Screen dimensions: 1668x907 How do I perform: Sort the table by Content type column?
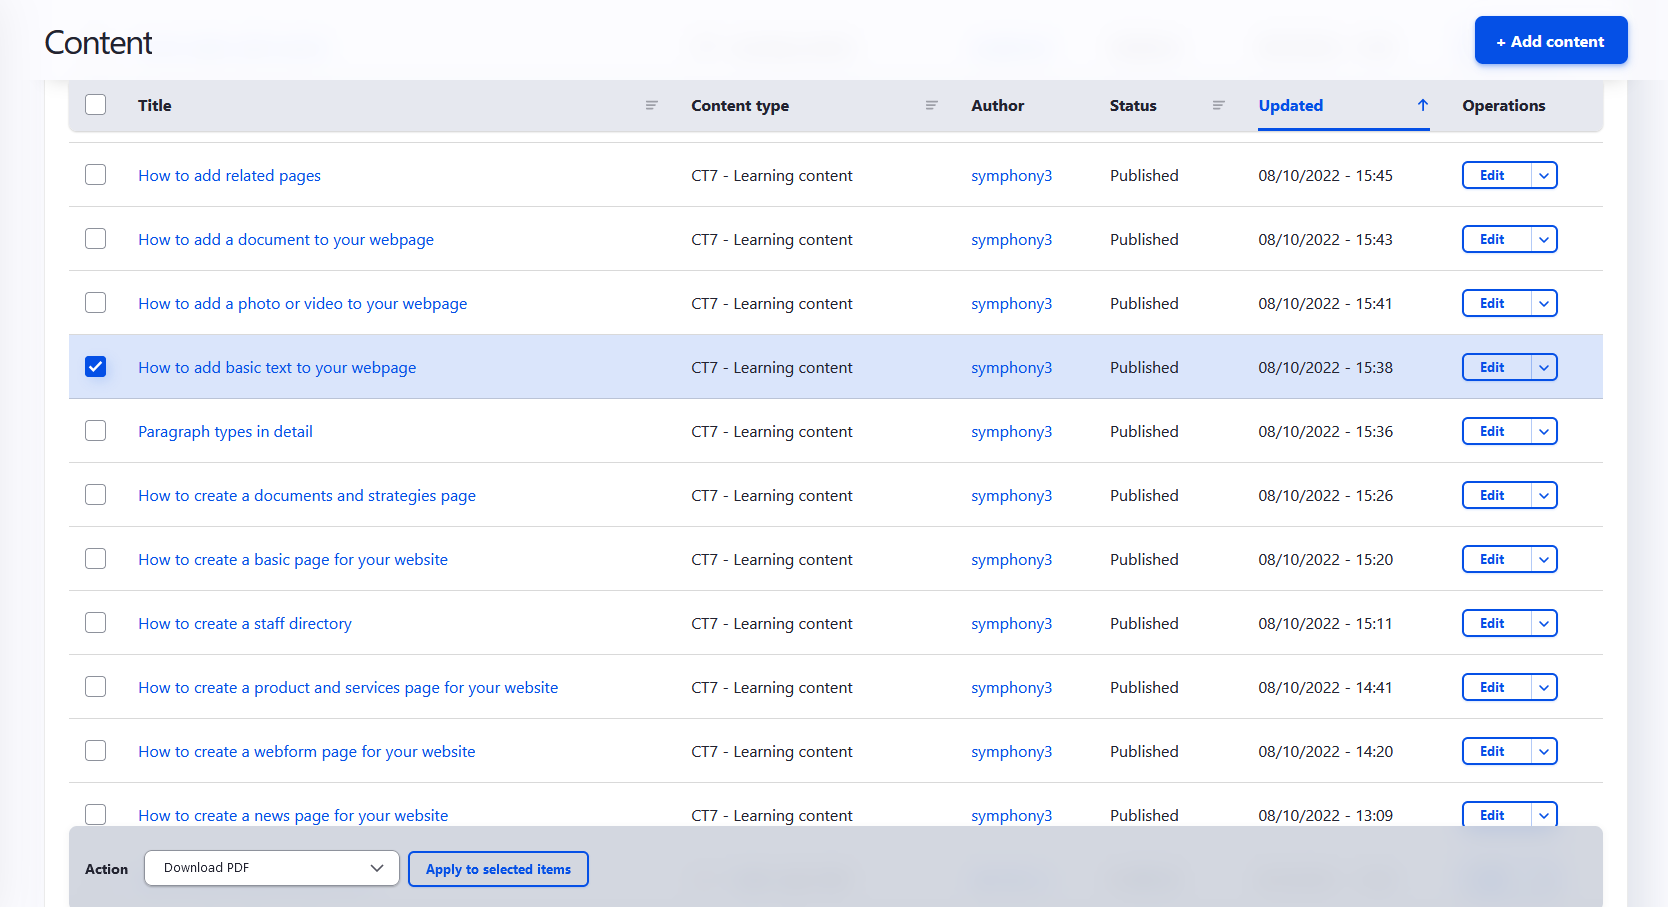pos(740,105)
